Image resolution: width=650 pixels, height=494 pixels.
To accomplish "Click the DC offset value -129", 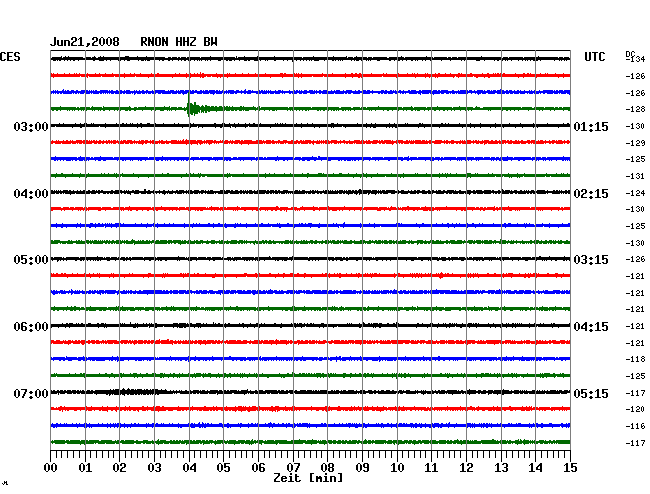I will 635,143.
